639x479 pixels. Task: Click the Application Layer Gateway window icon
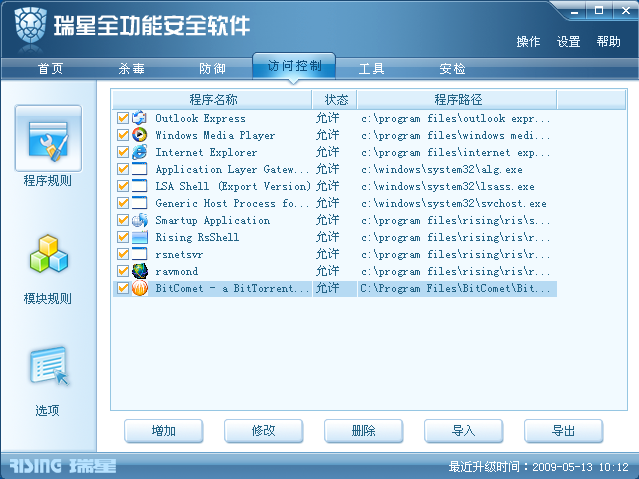(x=139, y=169)
